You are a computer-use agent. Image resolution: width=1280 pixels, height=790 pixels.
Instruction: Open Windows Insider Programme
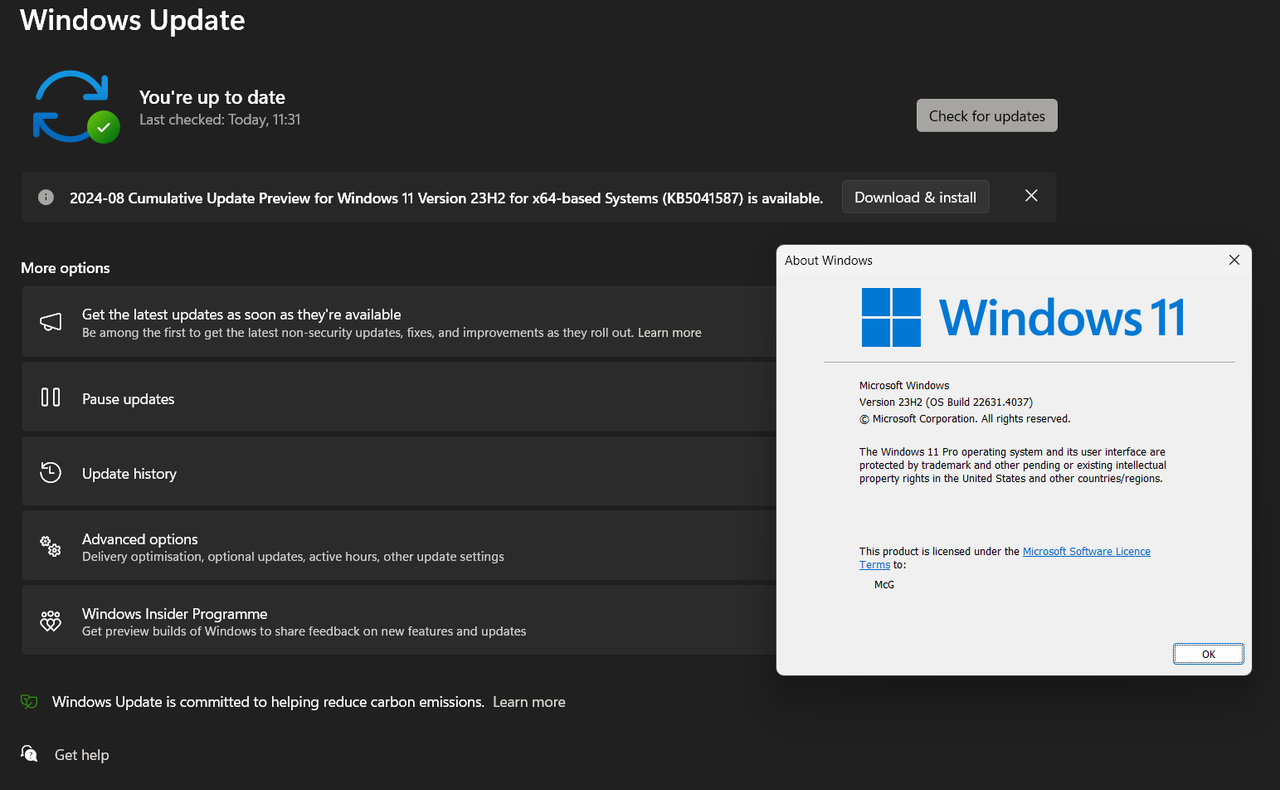coord(398,621)
